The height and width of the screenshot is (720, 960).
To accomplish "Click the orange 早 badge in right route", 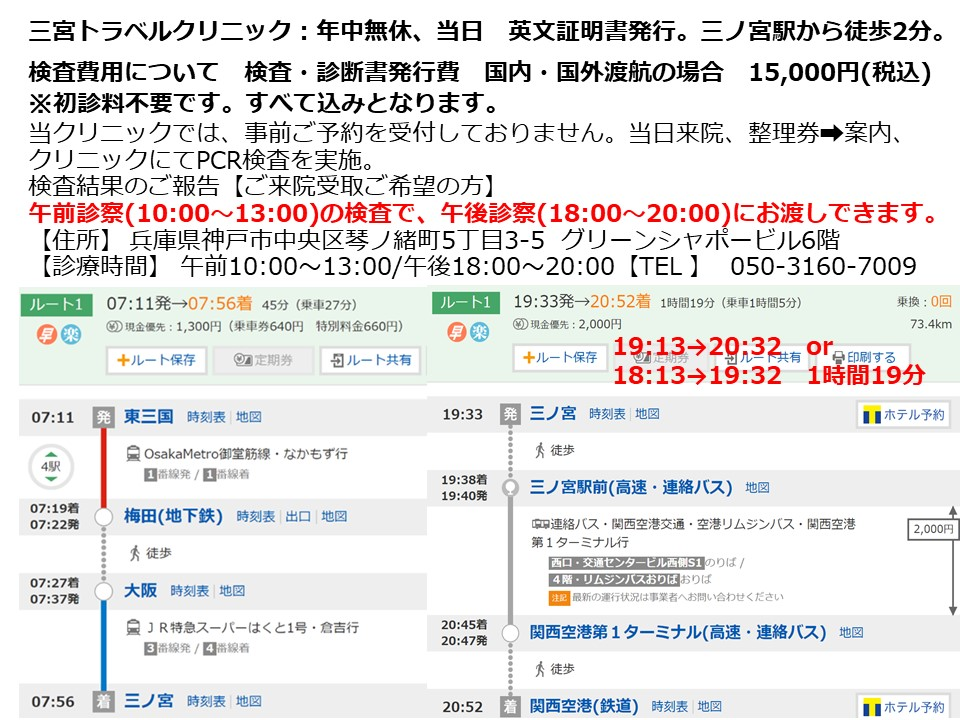I will tap(456, 332).
